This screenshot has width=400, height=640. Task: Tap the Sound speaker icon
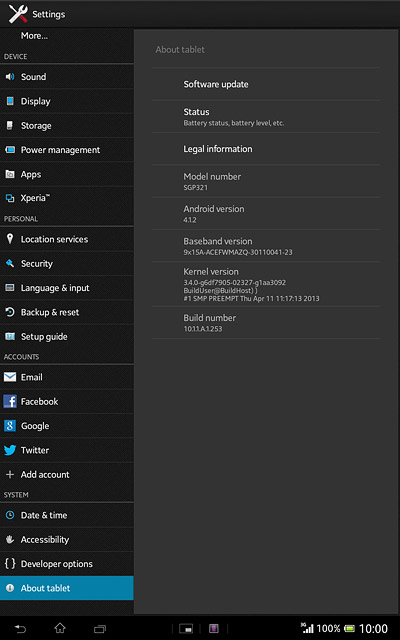tap(10, 77)
